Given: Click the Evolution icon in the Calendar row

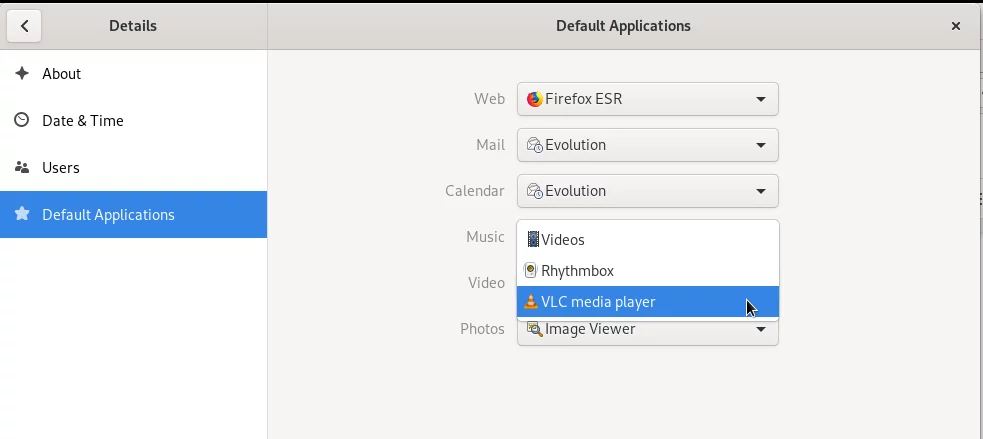Looking at the screenshot, I should pos(534,191).
